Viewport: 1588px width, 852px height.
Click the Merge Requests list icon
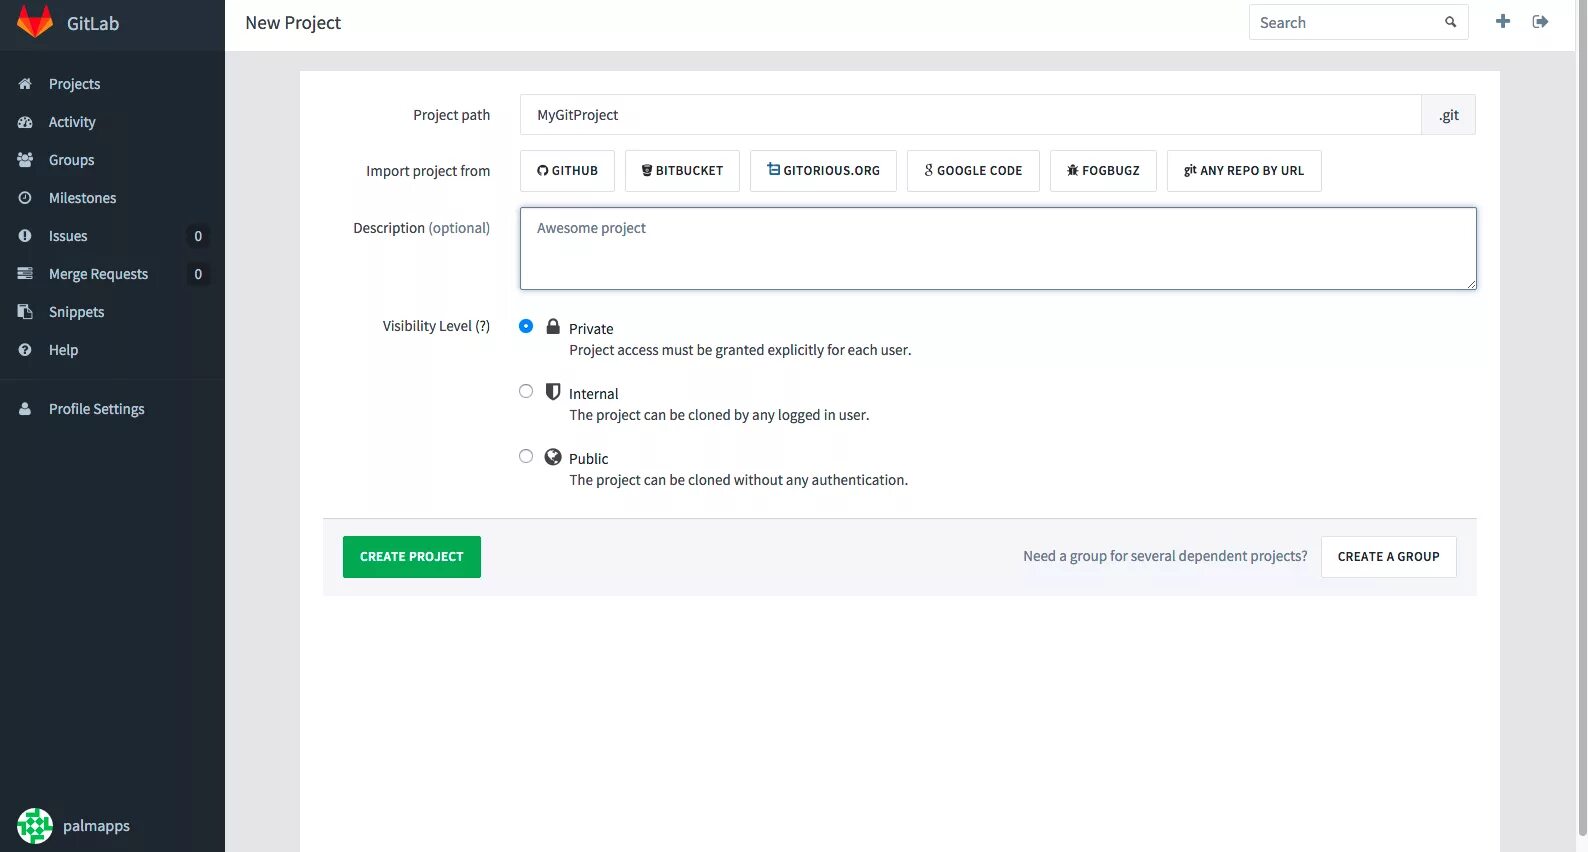click(25, 274)
